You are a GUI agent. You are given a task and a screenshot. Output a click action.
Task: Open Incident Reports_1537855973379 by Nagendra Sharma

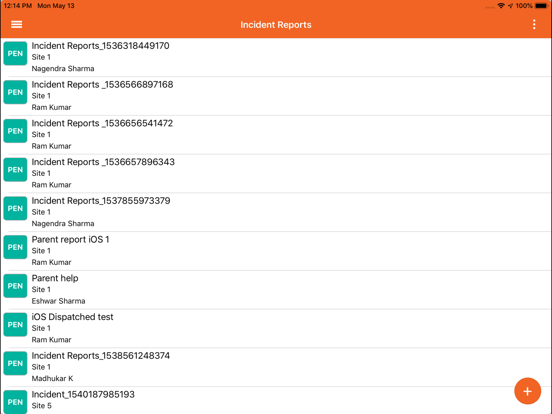point(276,212)
